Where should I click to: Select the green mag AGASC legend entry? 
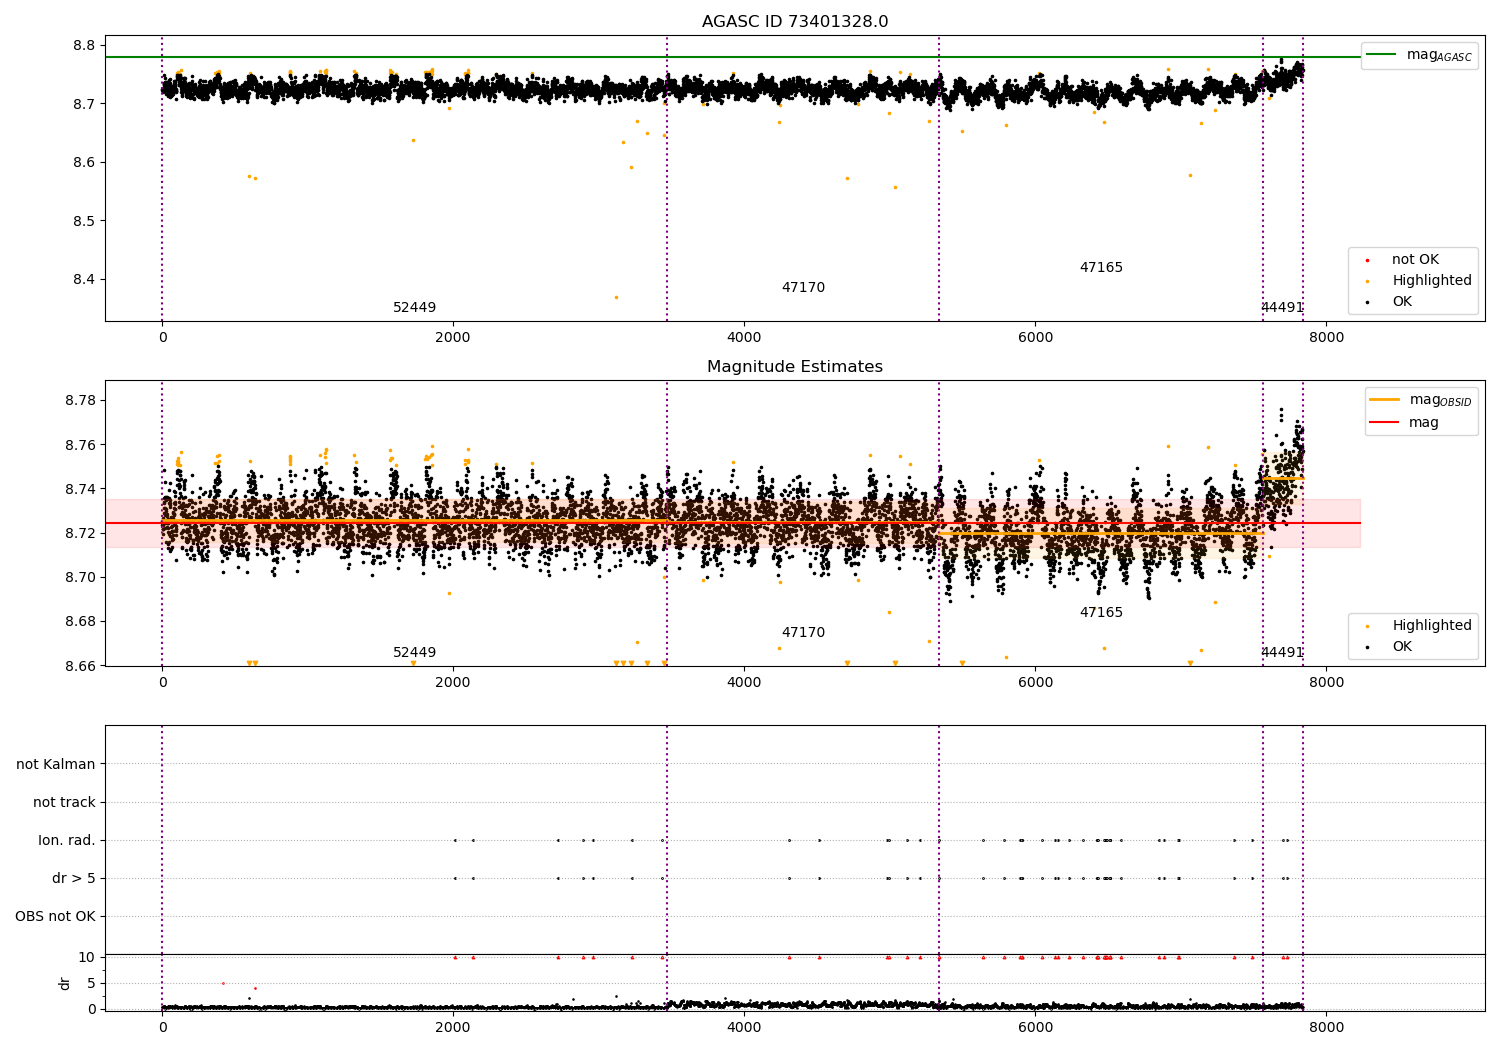coord(1419,55)
